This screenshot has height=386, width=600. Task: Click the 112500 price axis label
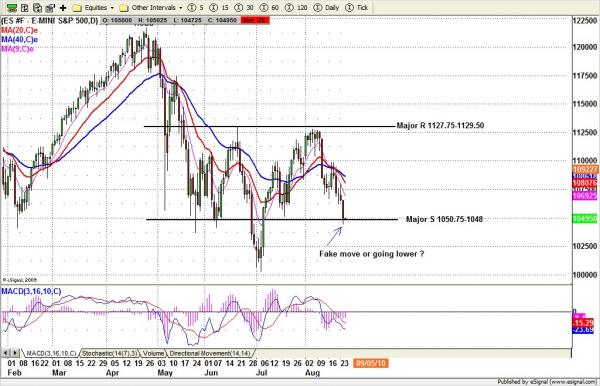(585, 132)
